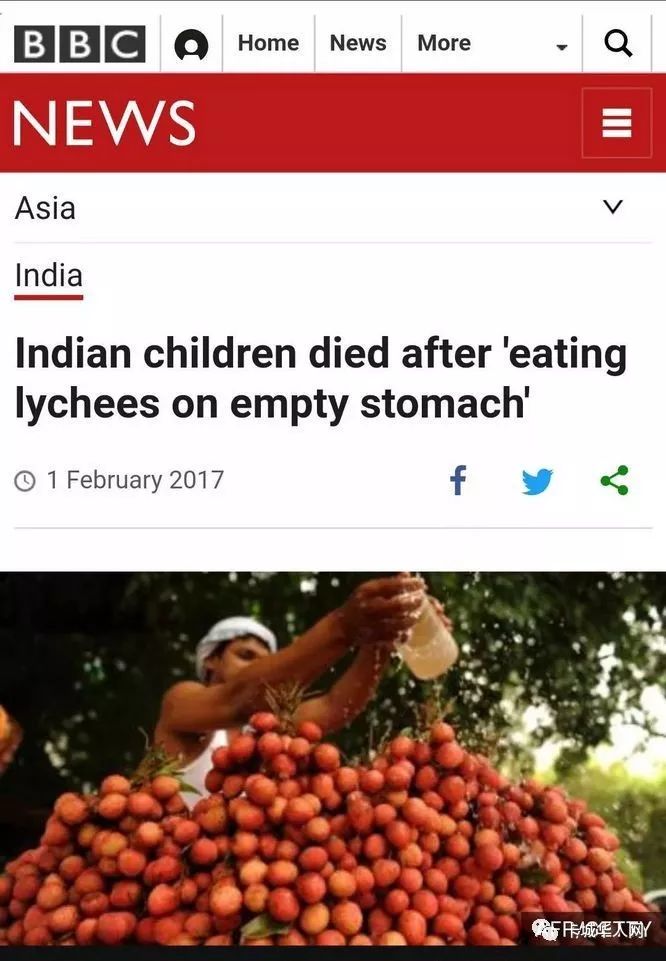Select the India subsection link
Viewport: 666px width, 961px height.
click(x=48, y=276)
